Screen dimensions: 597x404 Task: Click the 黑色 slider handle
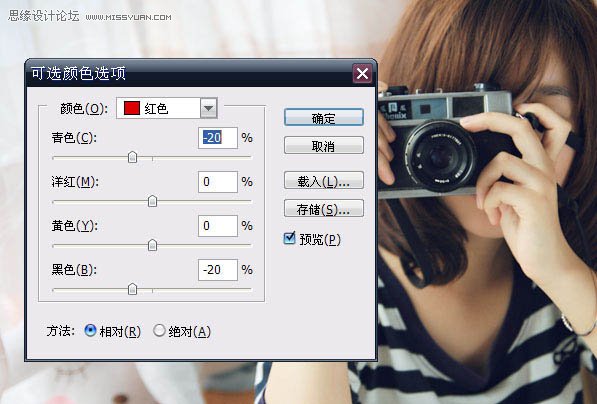132,289
